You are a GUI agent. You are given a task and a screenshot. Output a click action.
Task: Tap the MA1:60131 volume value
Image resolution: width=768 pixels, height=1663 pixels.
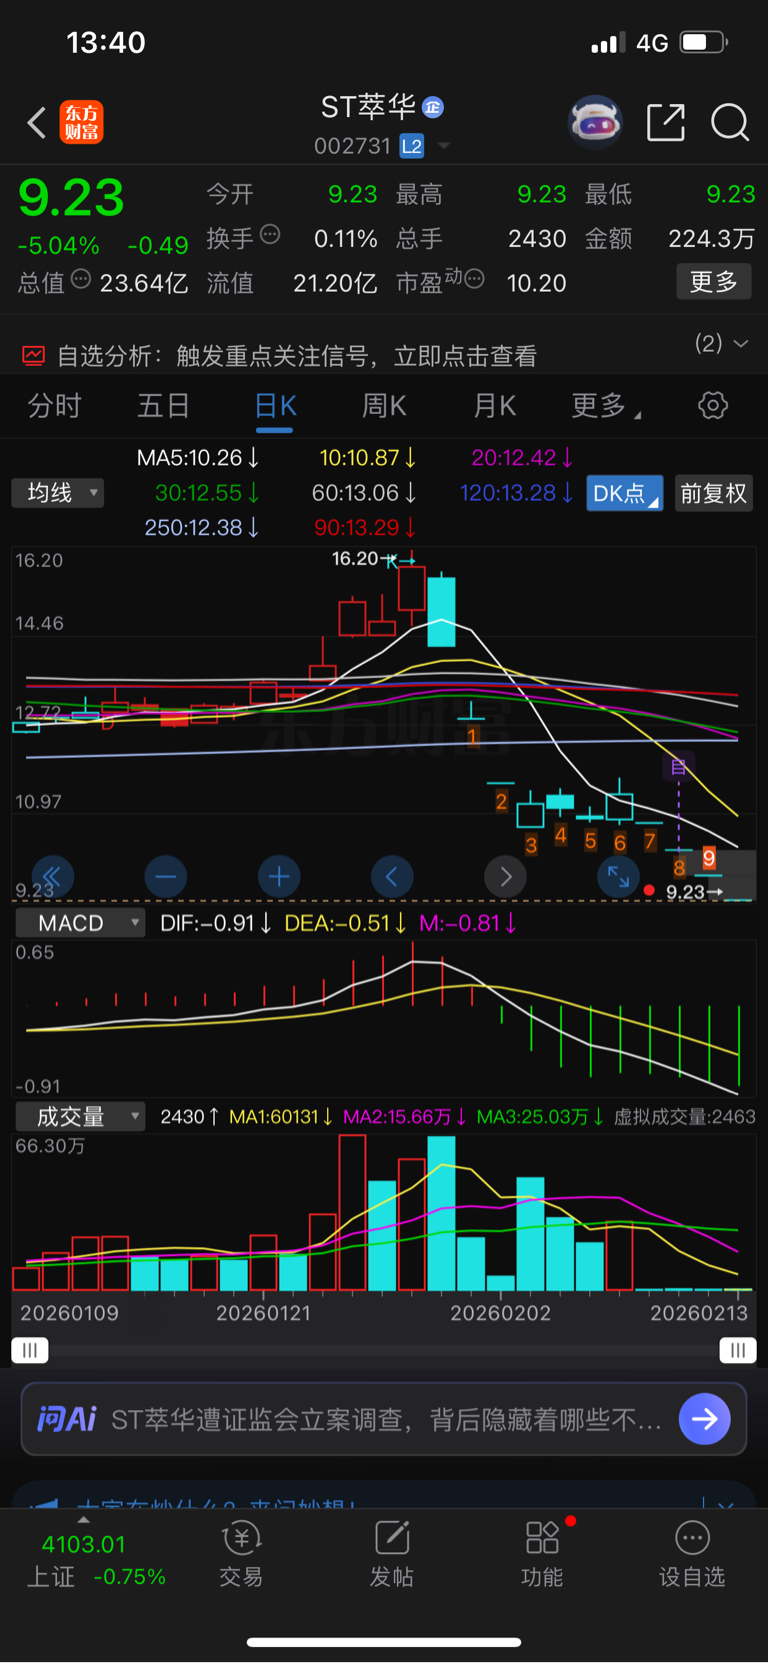tap(280, 1116)
